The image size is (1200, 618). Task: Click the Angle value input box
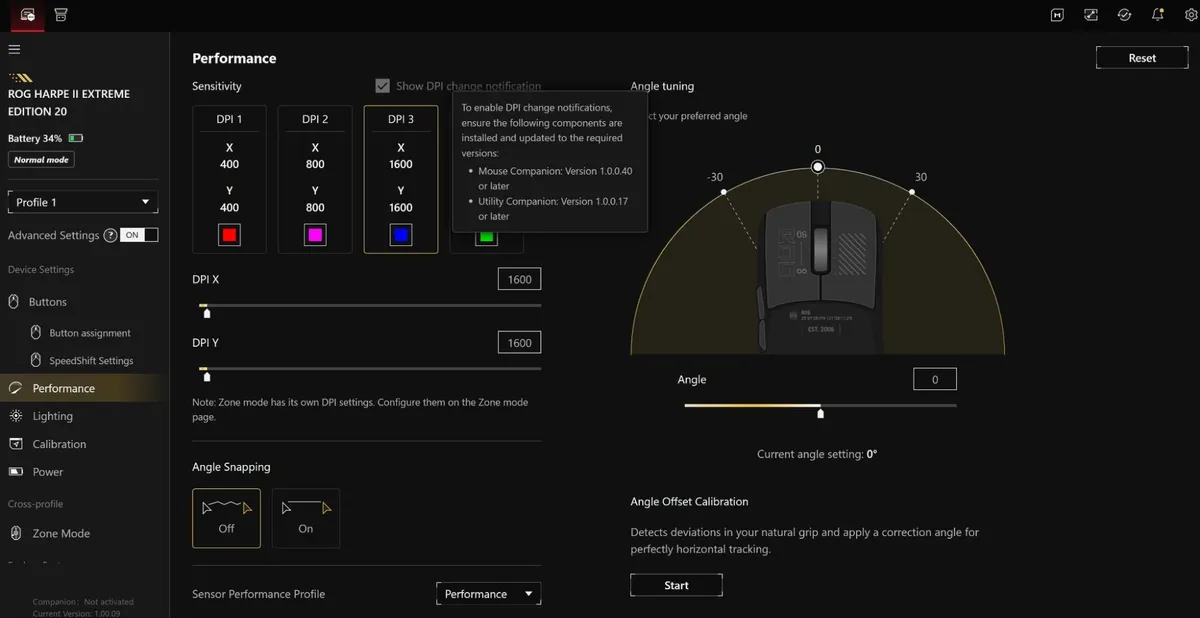point(935,380)
